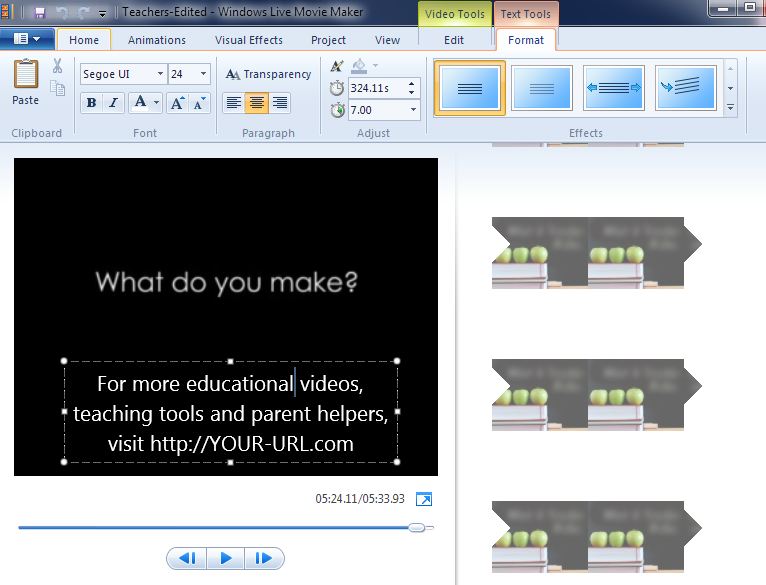Click the preview seek slider handle
This screenshot has width=766, height=585.
point(417,527)
